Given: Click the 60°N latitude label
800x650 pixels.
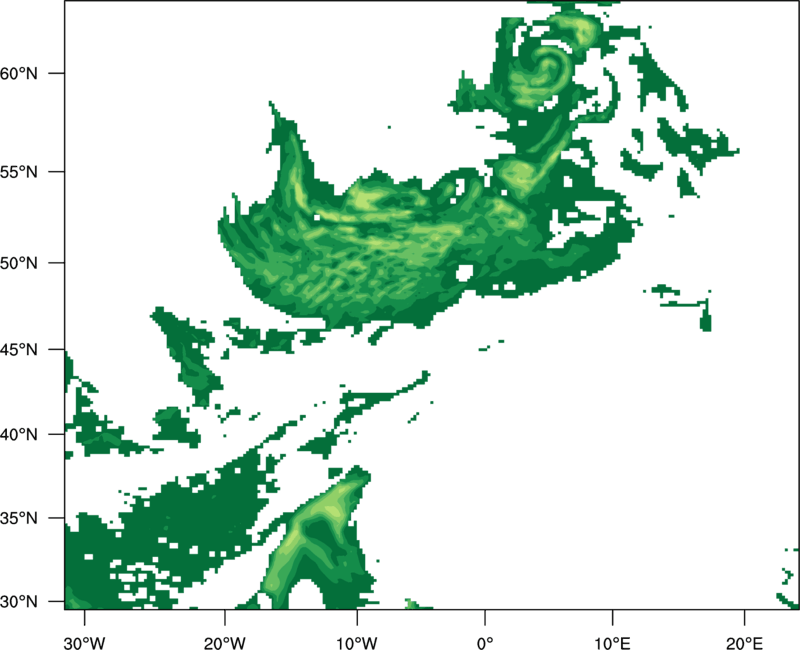Looking at the screenshot, I should (x=19, y=73).
